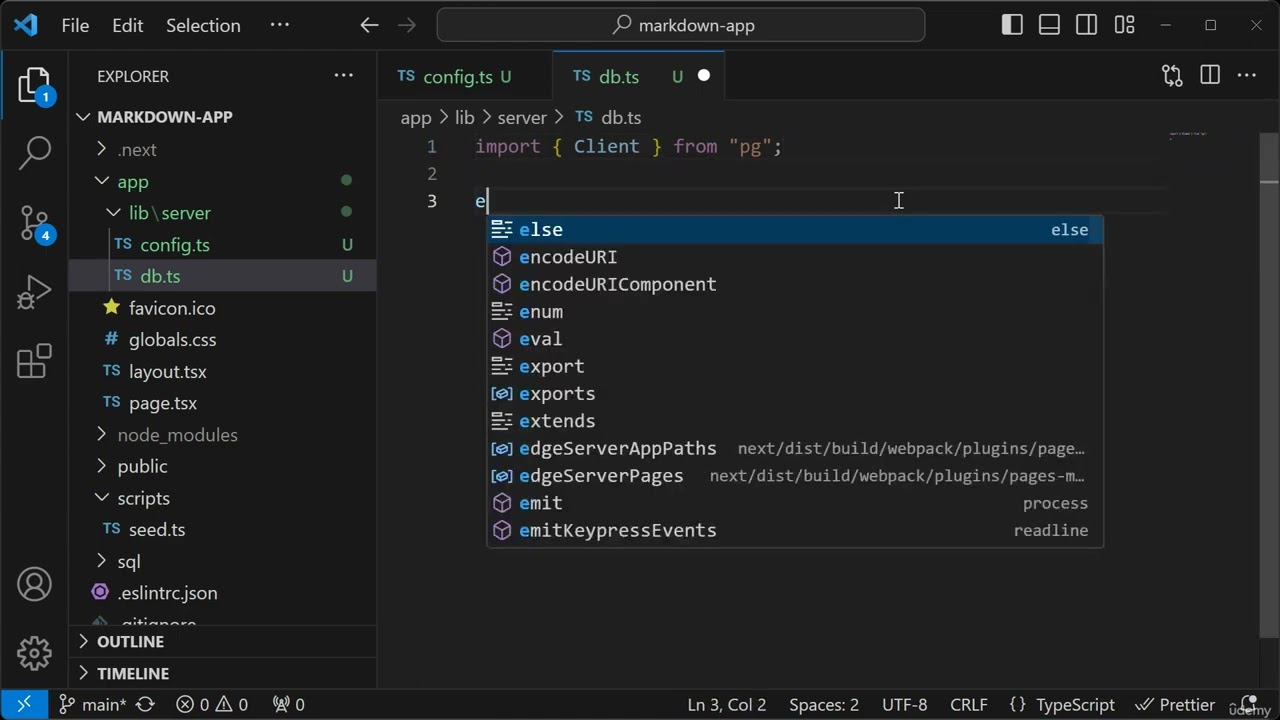Viewport: 1280px width, 720px height.
Task: Open the File menu
Action: tap(75, 26)
